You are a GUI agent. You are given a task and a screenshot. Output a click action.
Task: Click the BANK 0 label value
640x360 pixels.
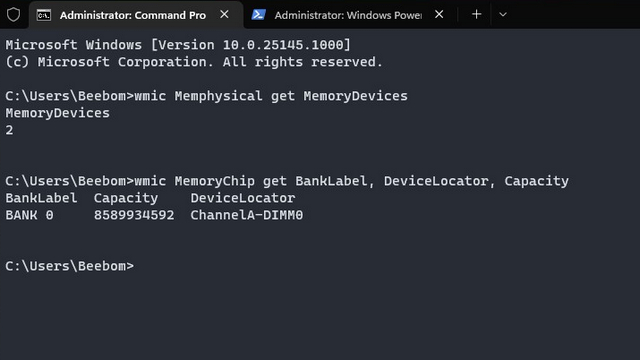point(29,215)
